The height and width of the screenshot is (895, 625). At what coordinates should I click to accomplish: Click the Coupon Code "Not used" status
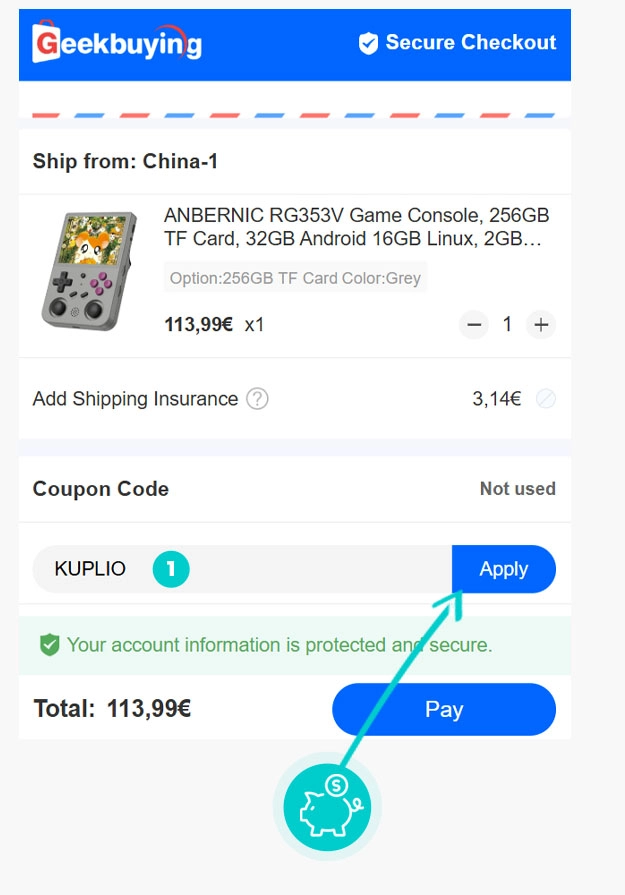pyautogui.click(x=517, y=489)
